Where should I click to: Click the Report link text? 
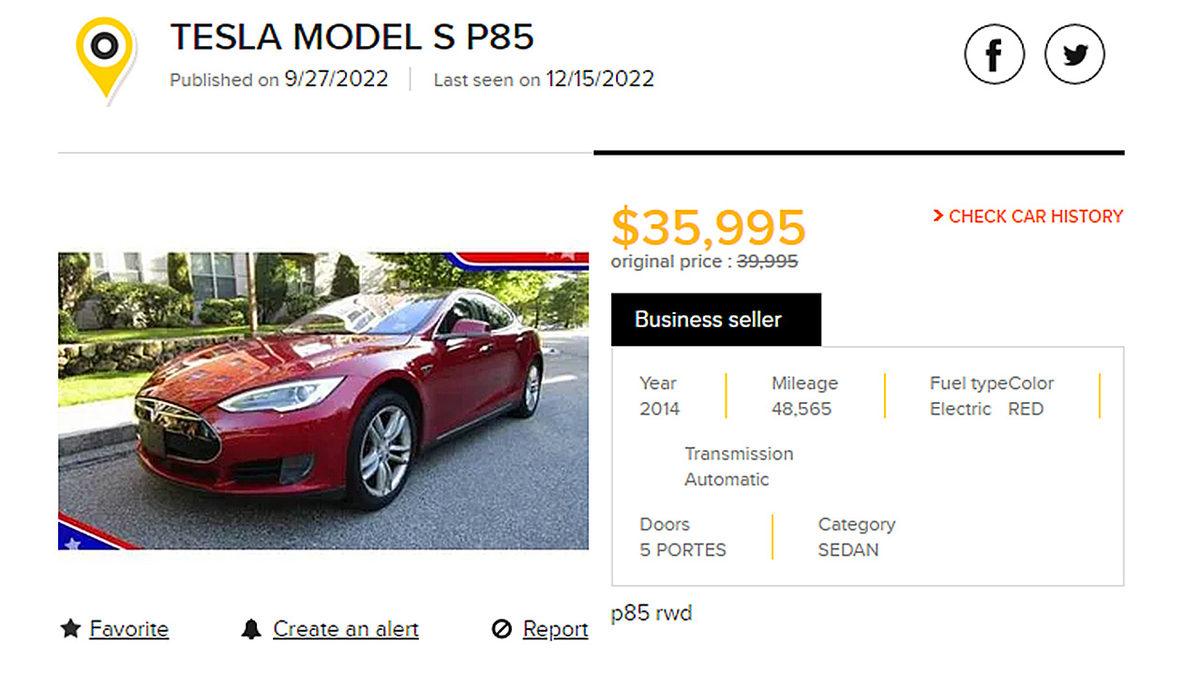pyautogui.click(x=555, y=629)
